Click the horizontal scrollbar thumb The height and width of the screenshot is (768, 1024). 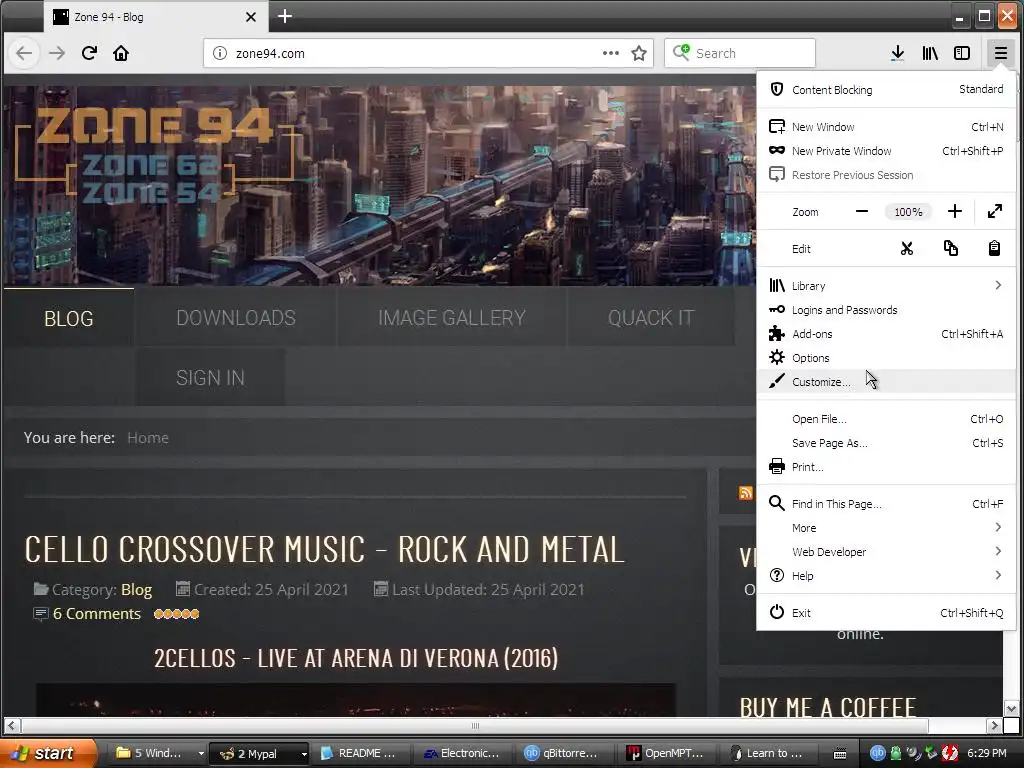[475, 726]
